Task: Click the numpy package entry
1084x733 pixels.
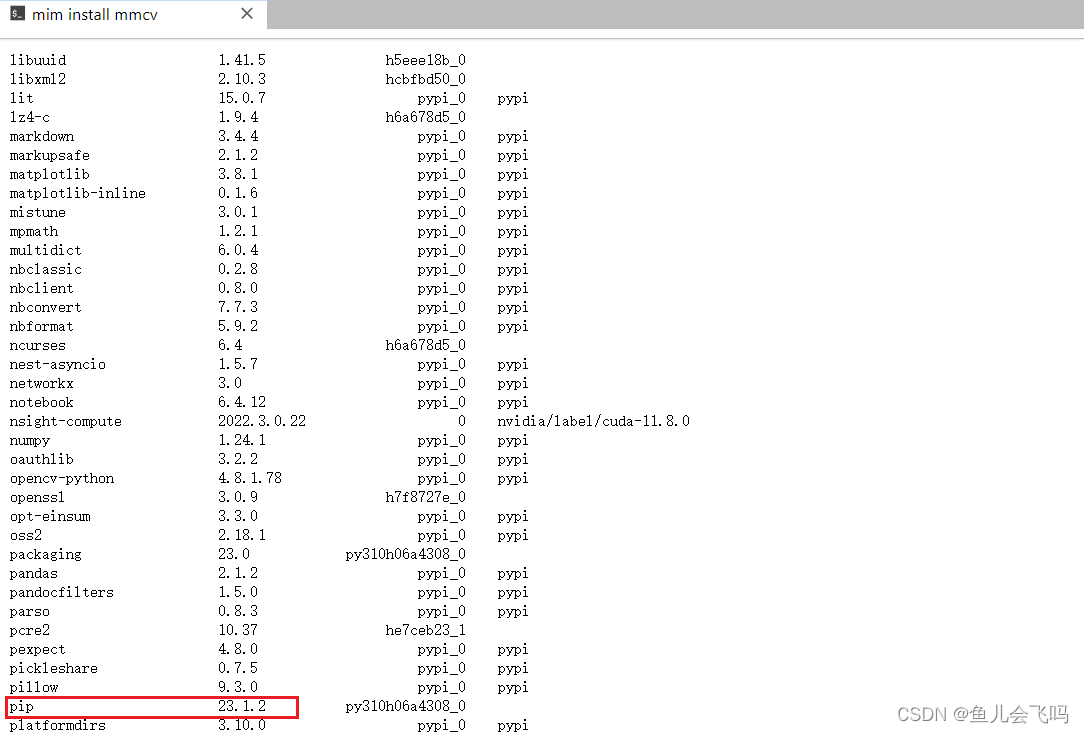Action: coord(30,440)
